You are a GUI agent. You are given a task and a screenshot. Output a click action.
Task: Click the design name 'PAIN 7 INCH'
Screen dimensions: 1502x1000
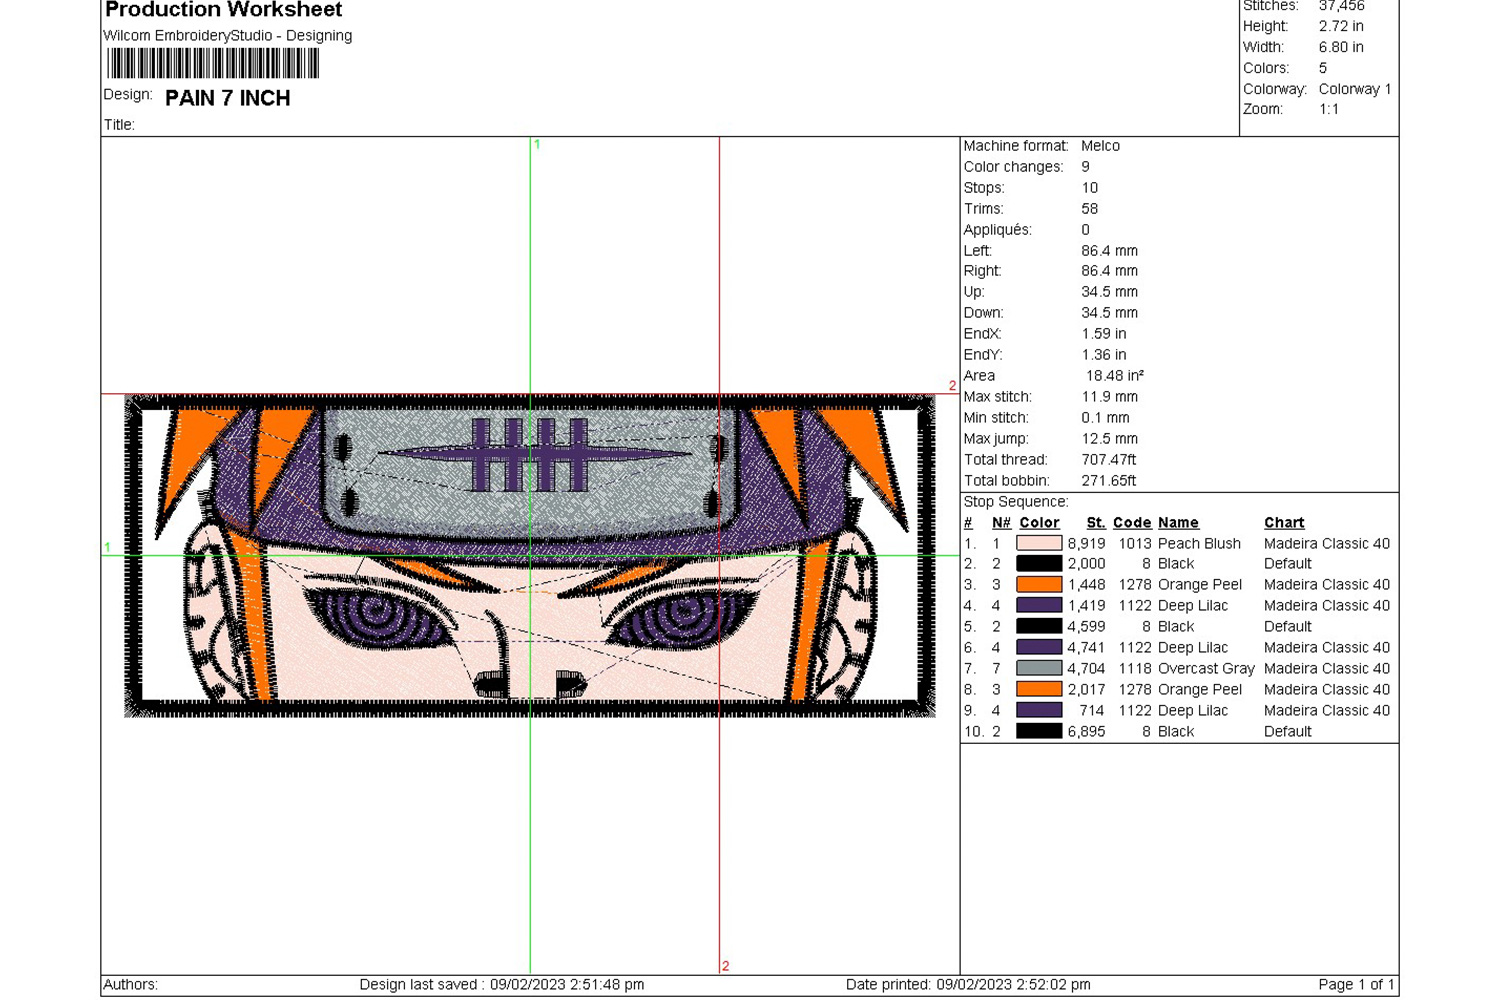point(228,98)
